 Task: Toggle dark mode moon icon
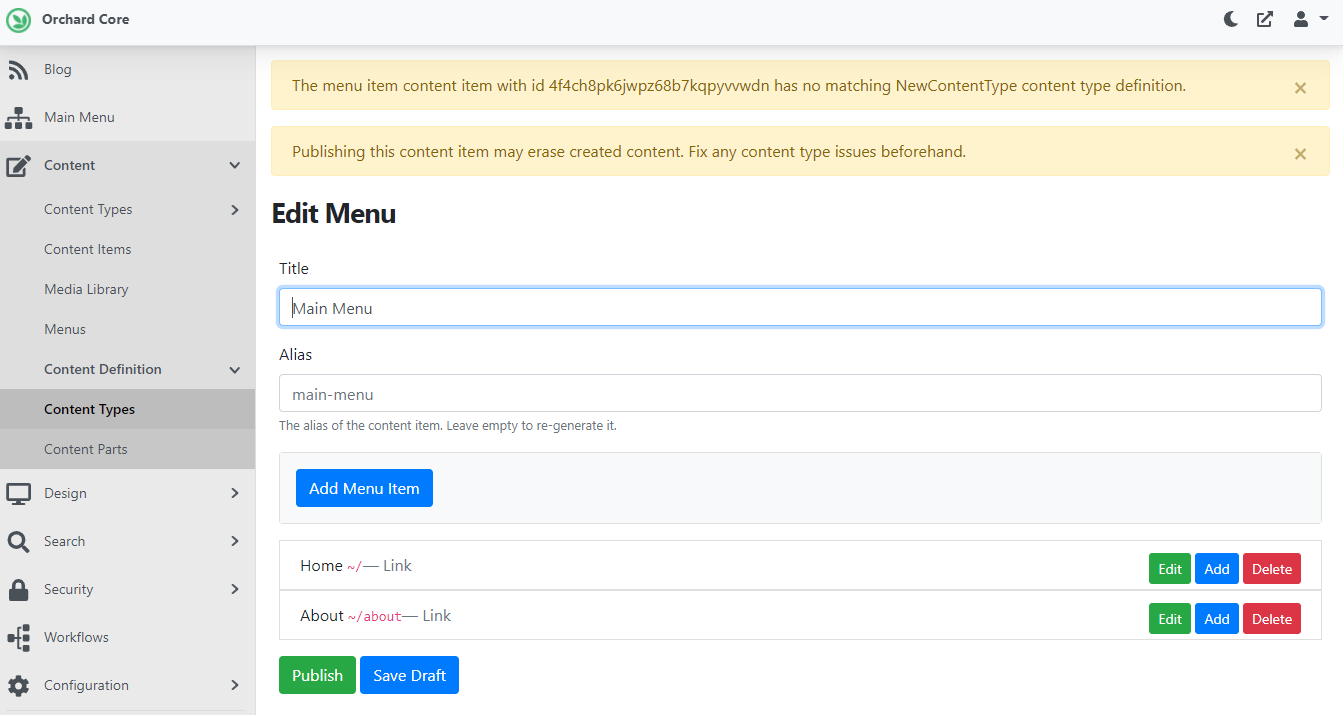pyautogui.click(x=1231, y=19)
